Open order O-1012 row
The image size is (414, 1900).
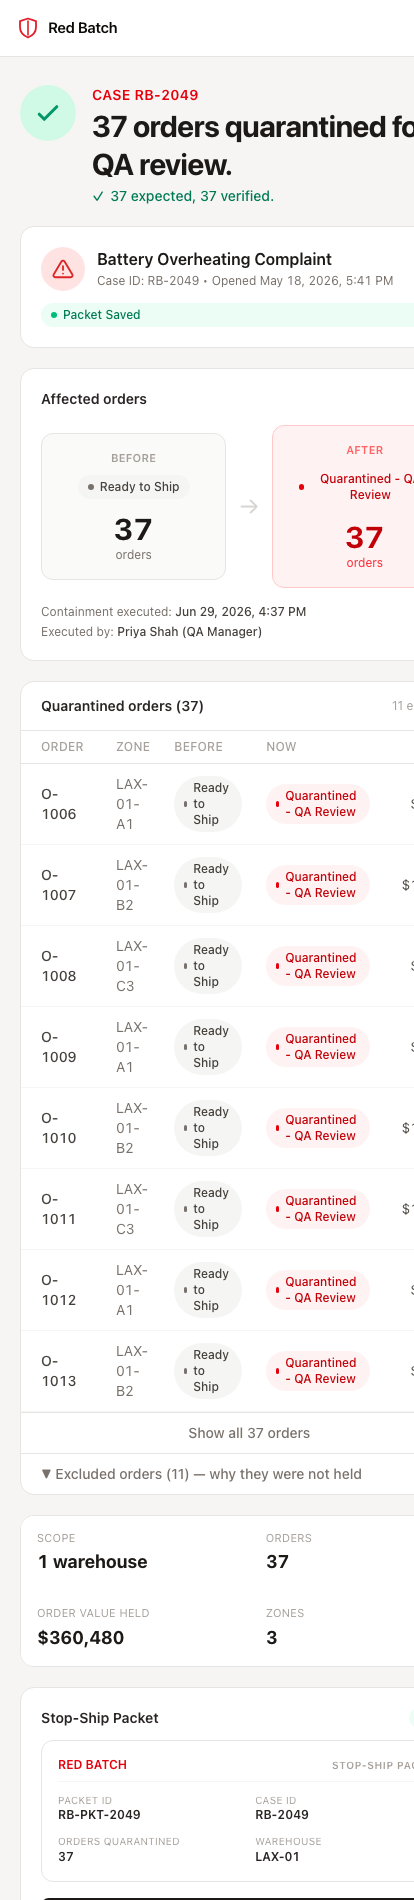point(217,1290)
